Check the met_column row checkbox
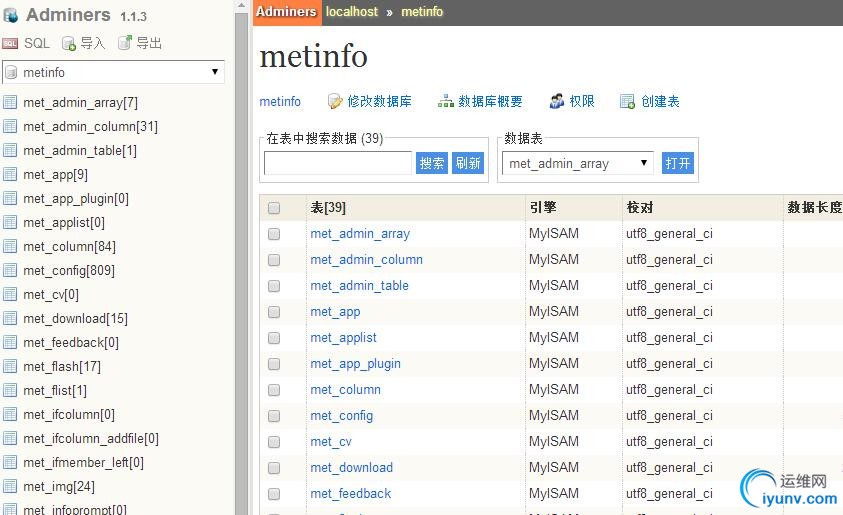Screen dimensions: 843x515 point(274,390)
